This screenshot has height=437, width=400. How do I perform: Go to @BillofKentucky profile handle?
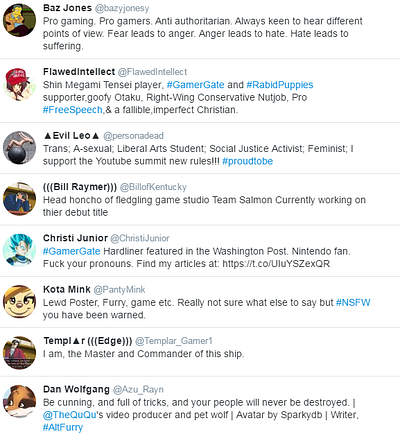pyautogui.click(x=153, y=187)
